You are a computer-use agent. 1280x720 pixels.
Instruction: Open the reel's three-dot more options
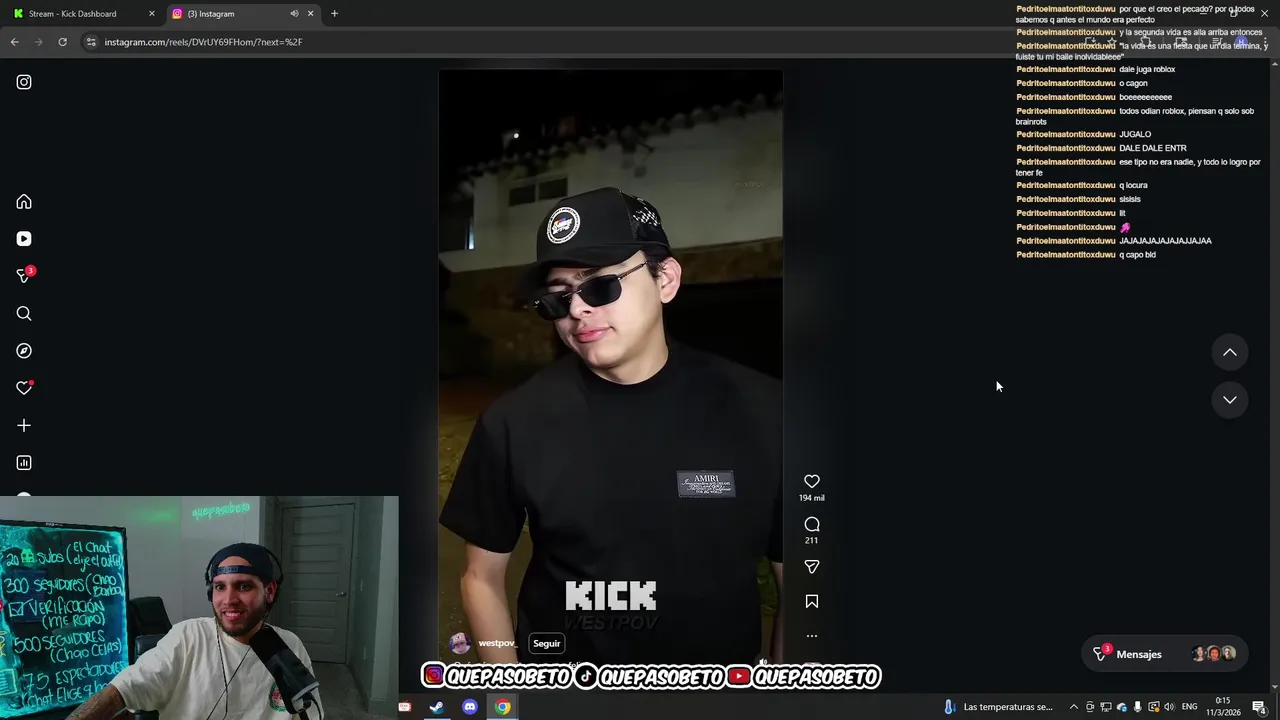(x=812, y=636)
